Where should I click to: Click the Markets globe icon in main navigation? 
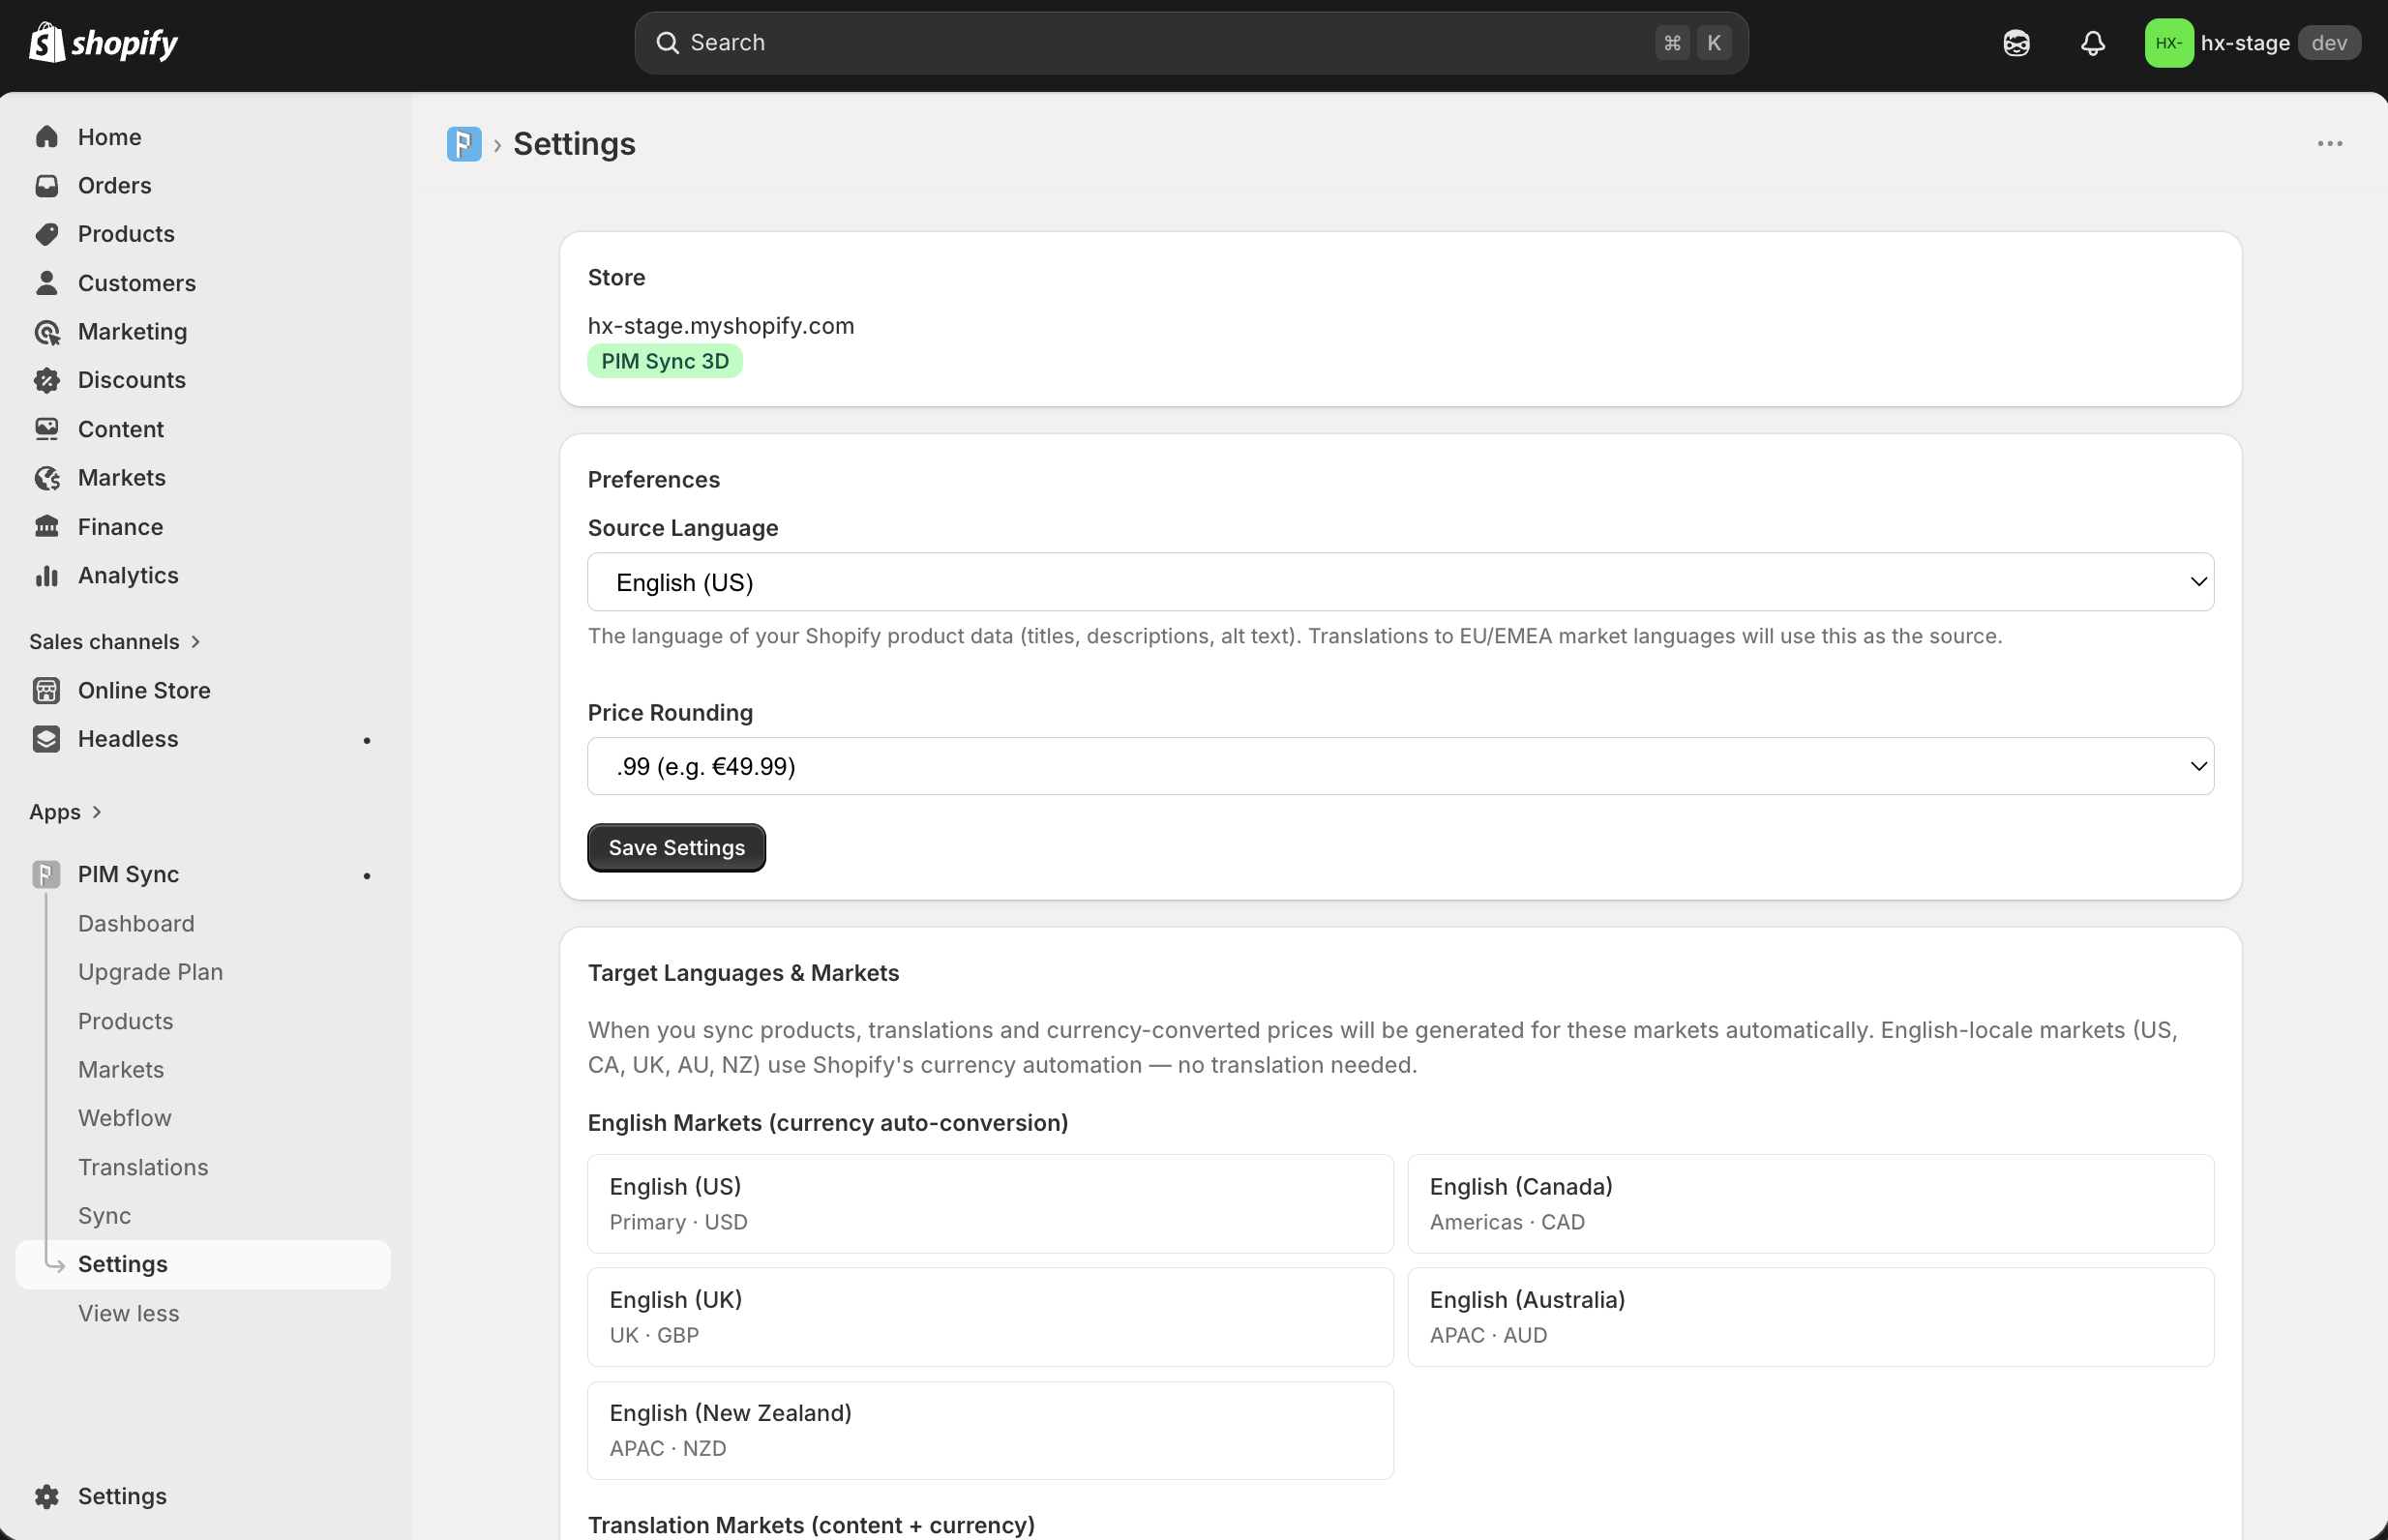pos(47,478)
